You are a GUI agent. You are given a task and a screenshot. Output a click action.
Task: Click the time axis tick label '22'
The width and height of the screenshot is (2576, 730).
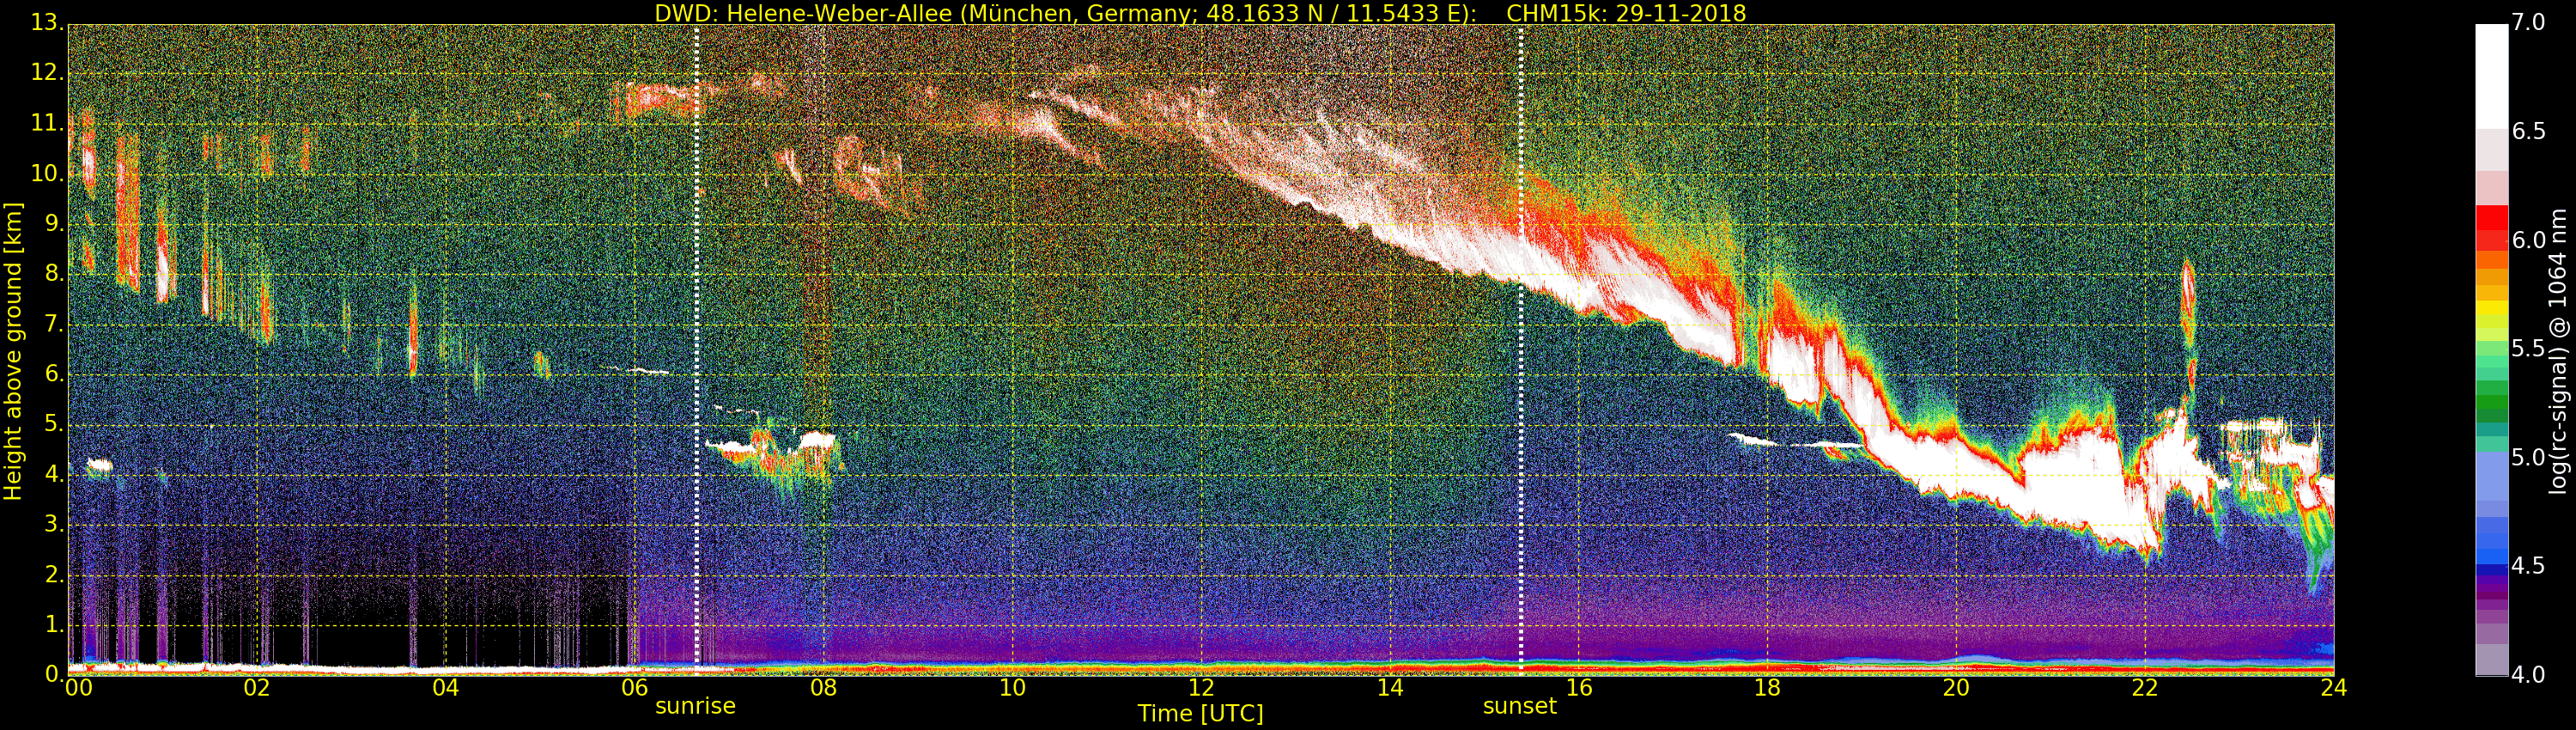tap(2145, 687)
